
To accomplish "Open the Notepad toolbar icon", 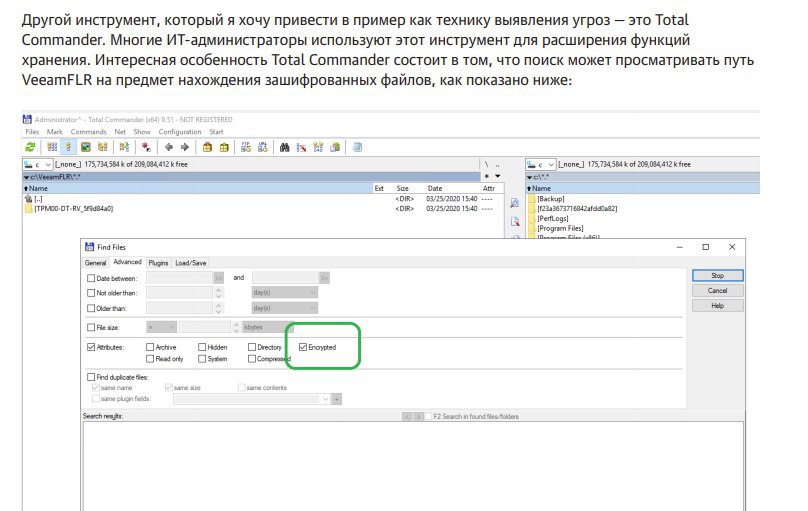I will 357,147.
